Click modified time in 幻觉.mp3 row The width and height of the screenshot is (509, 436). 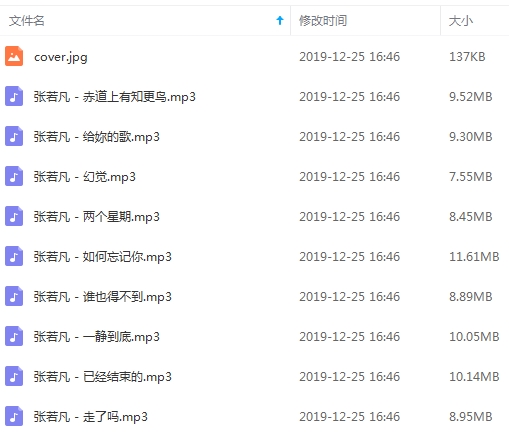tap(350, 177)
